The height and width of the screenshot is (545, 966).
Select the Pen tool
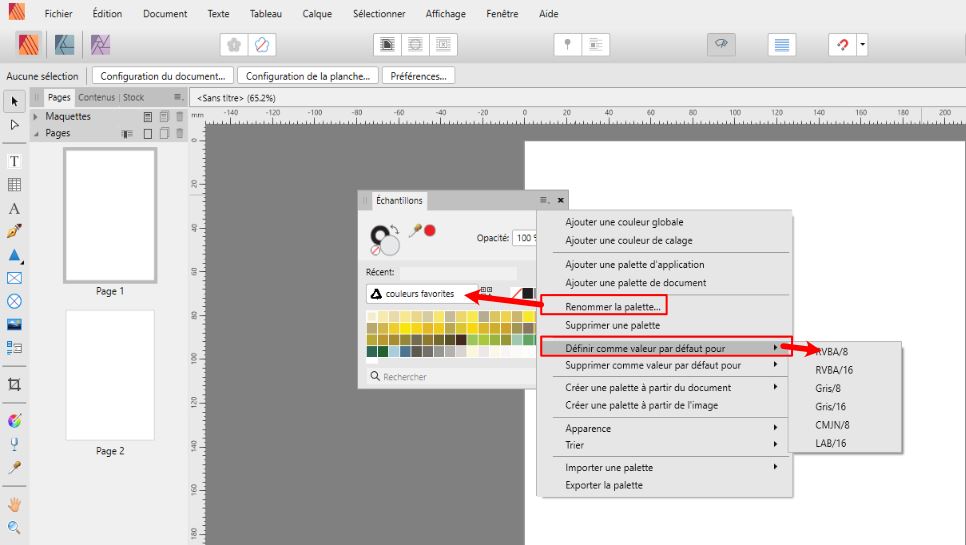pyautogui.click(x=14, y=232)
